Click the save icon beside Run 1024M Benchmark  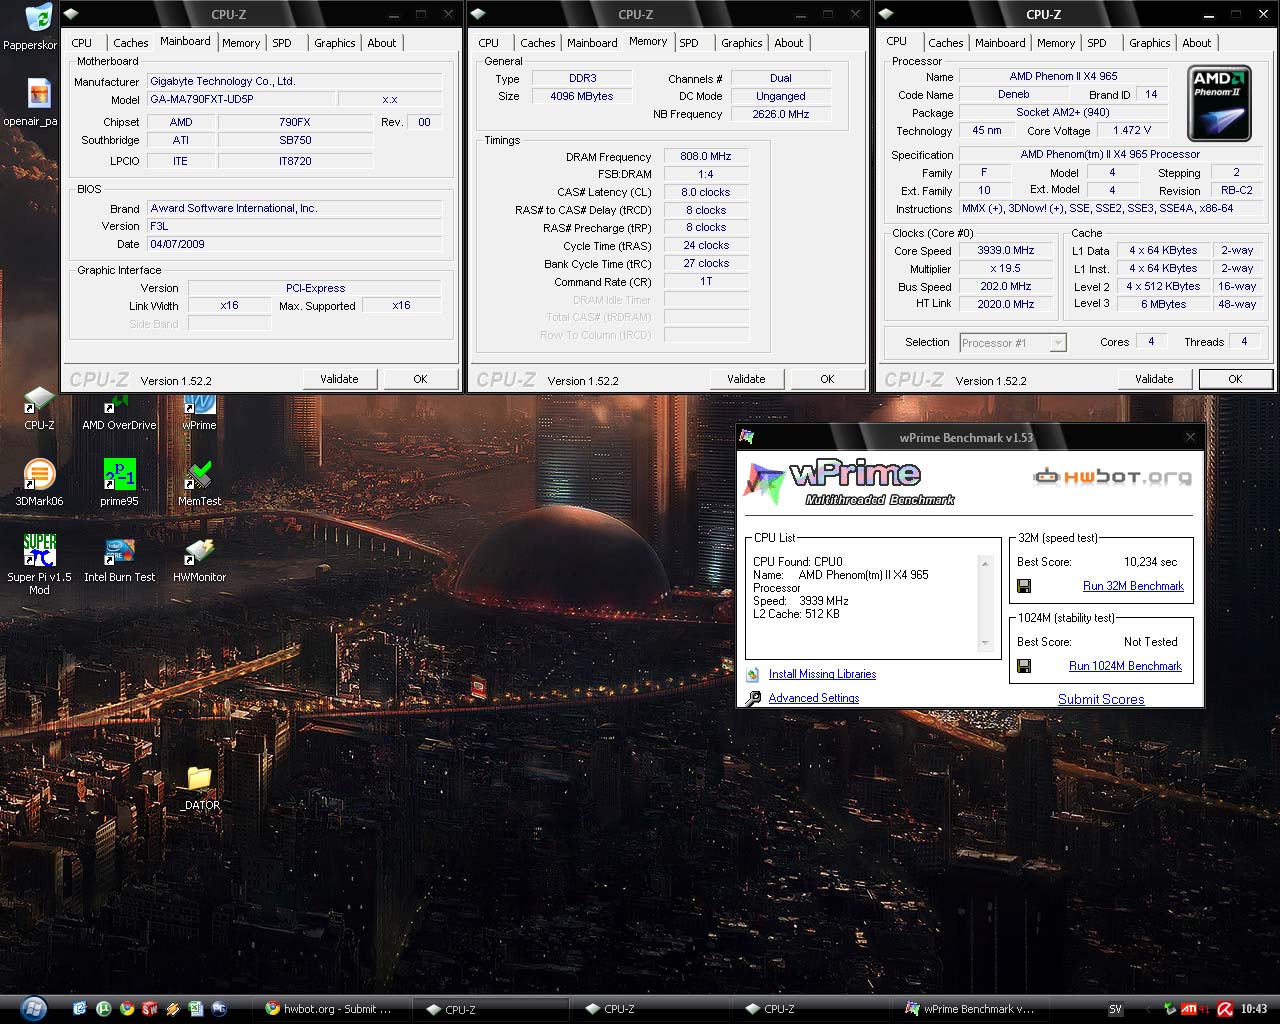pyautogui.click(x=1023, y=666)
